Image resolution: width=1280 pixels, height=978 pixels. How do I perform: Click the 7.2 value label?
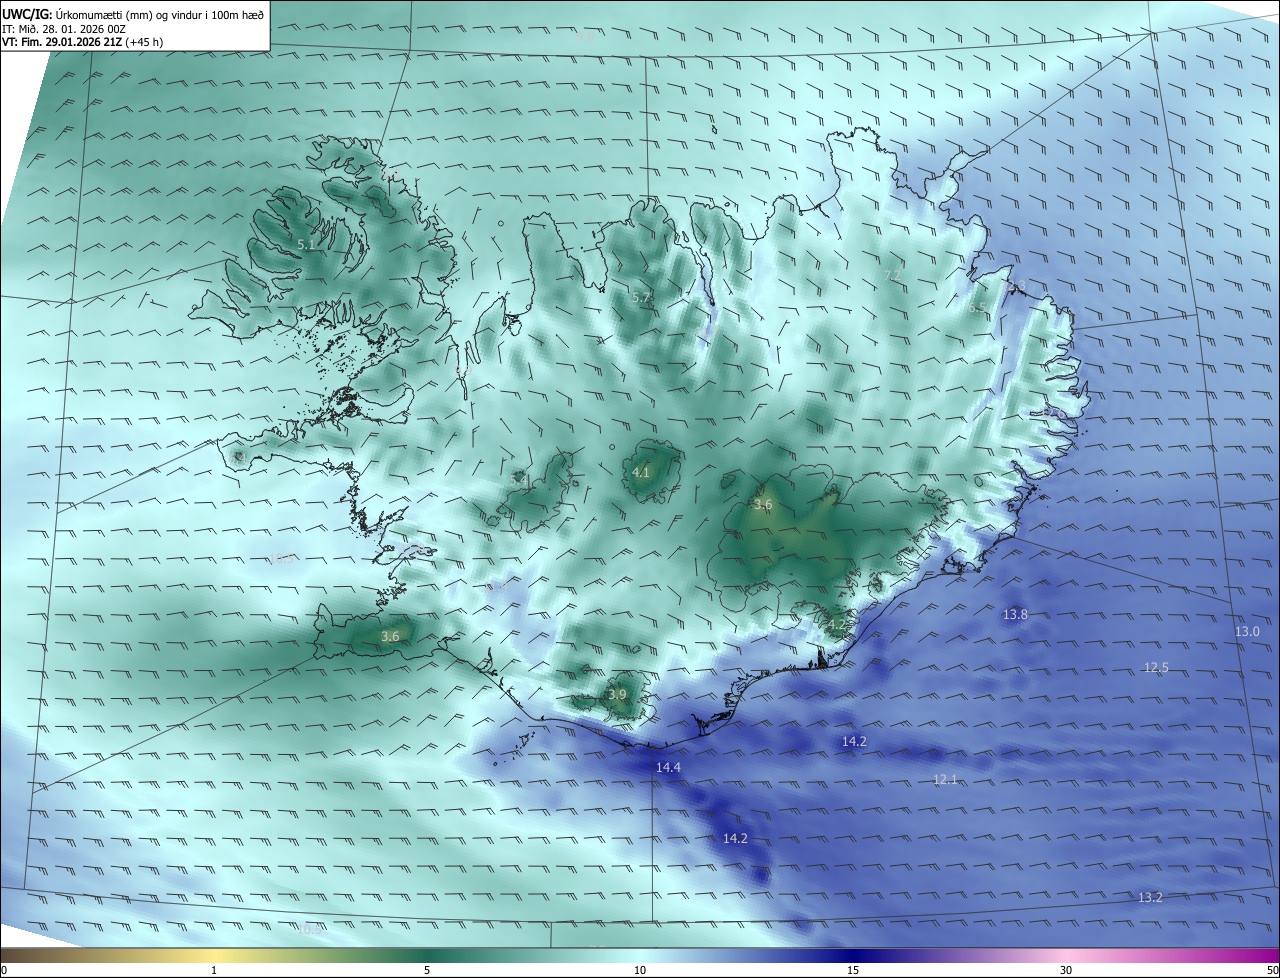[x=893, y=275]
